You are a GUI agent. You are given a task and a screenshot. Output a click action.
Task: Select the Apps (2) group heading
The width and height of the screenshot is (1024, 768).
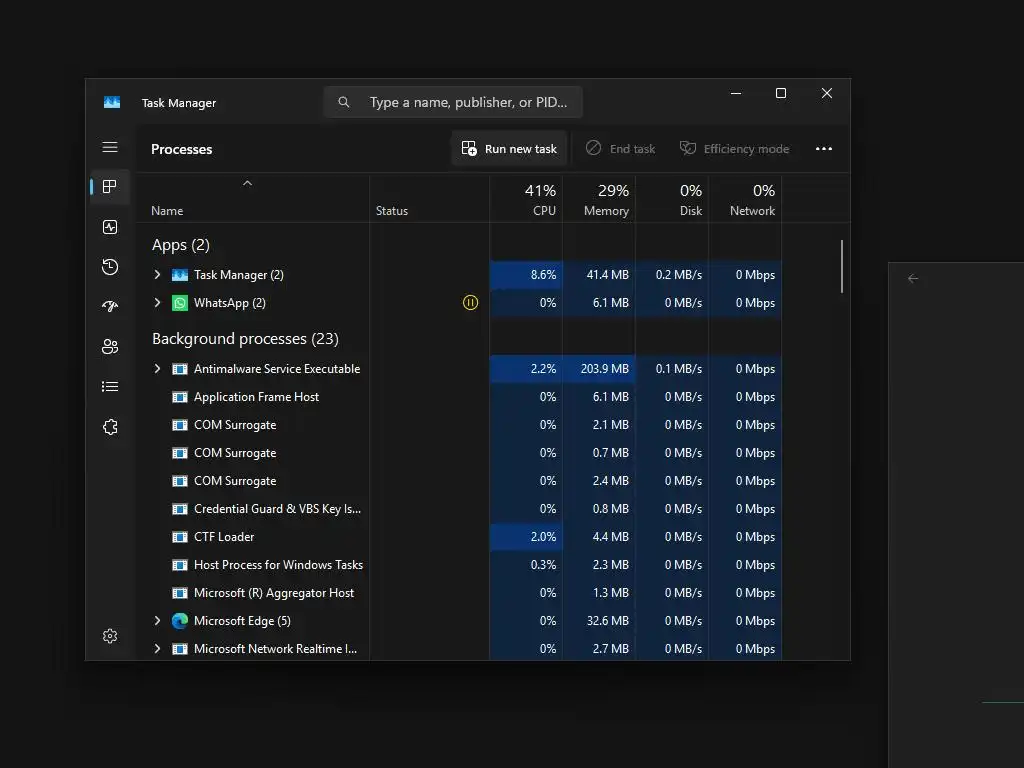[x=181, y=245]
